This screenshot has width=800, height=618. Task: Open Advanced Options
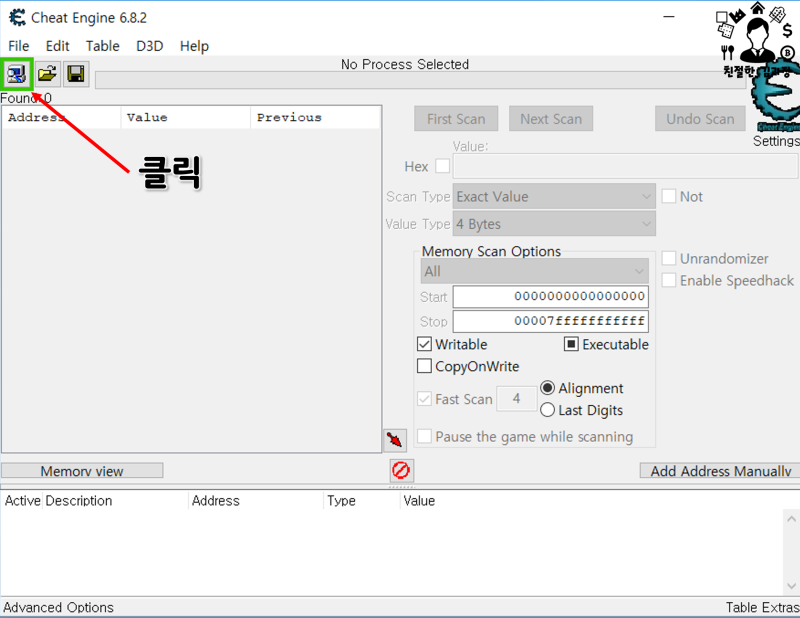(59, 607)
